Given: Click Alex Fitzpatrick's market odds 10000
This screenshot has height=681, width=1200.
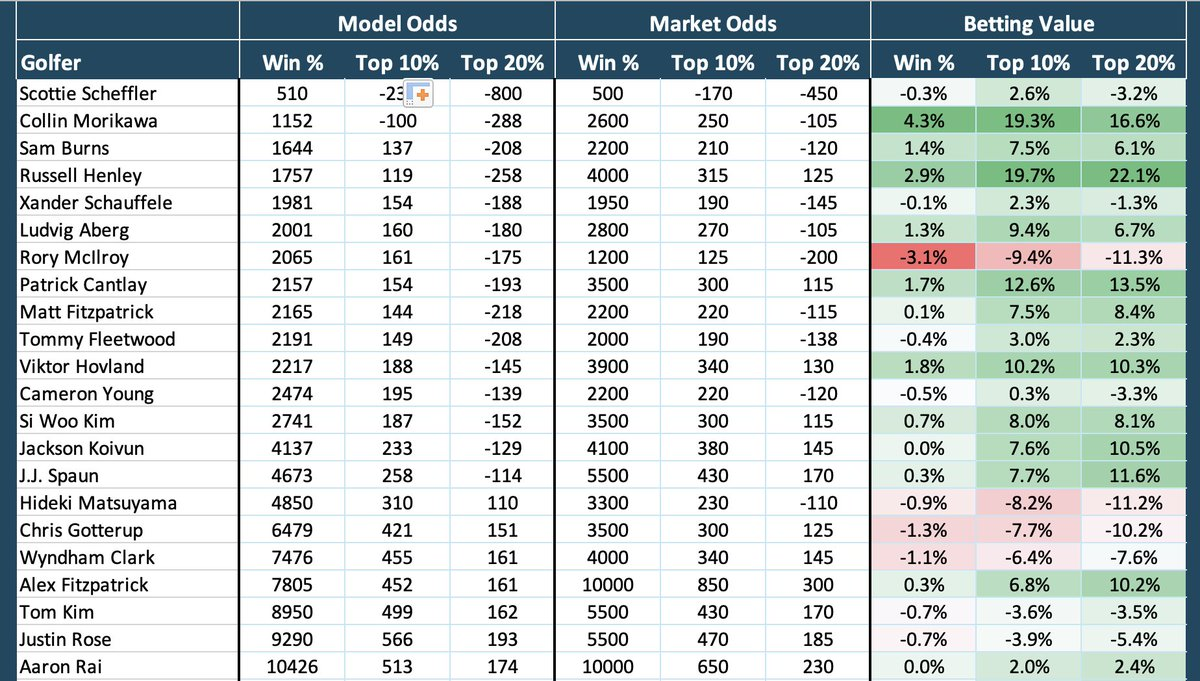Looking at the screenshot, I should coord(608,585).
